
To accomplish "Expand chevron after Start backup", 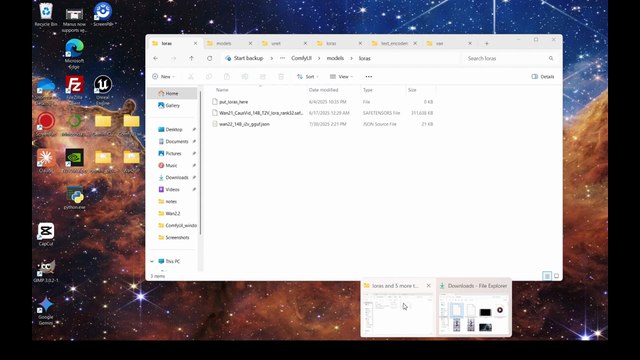I will pyautogui.click(x=271, y=58).
